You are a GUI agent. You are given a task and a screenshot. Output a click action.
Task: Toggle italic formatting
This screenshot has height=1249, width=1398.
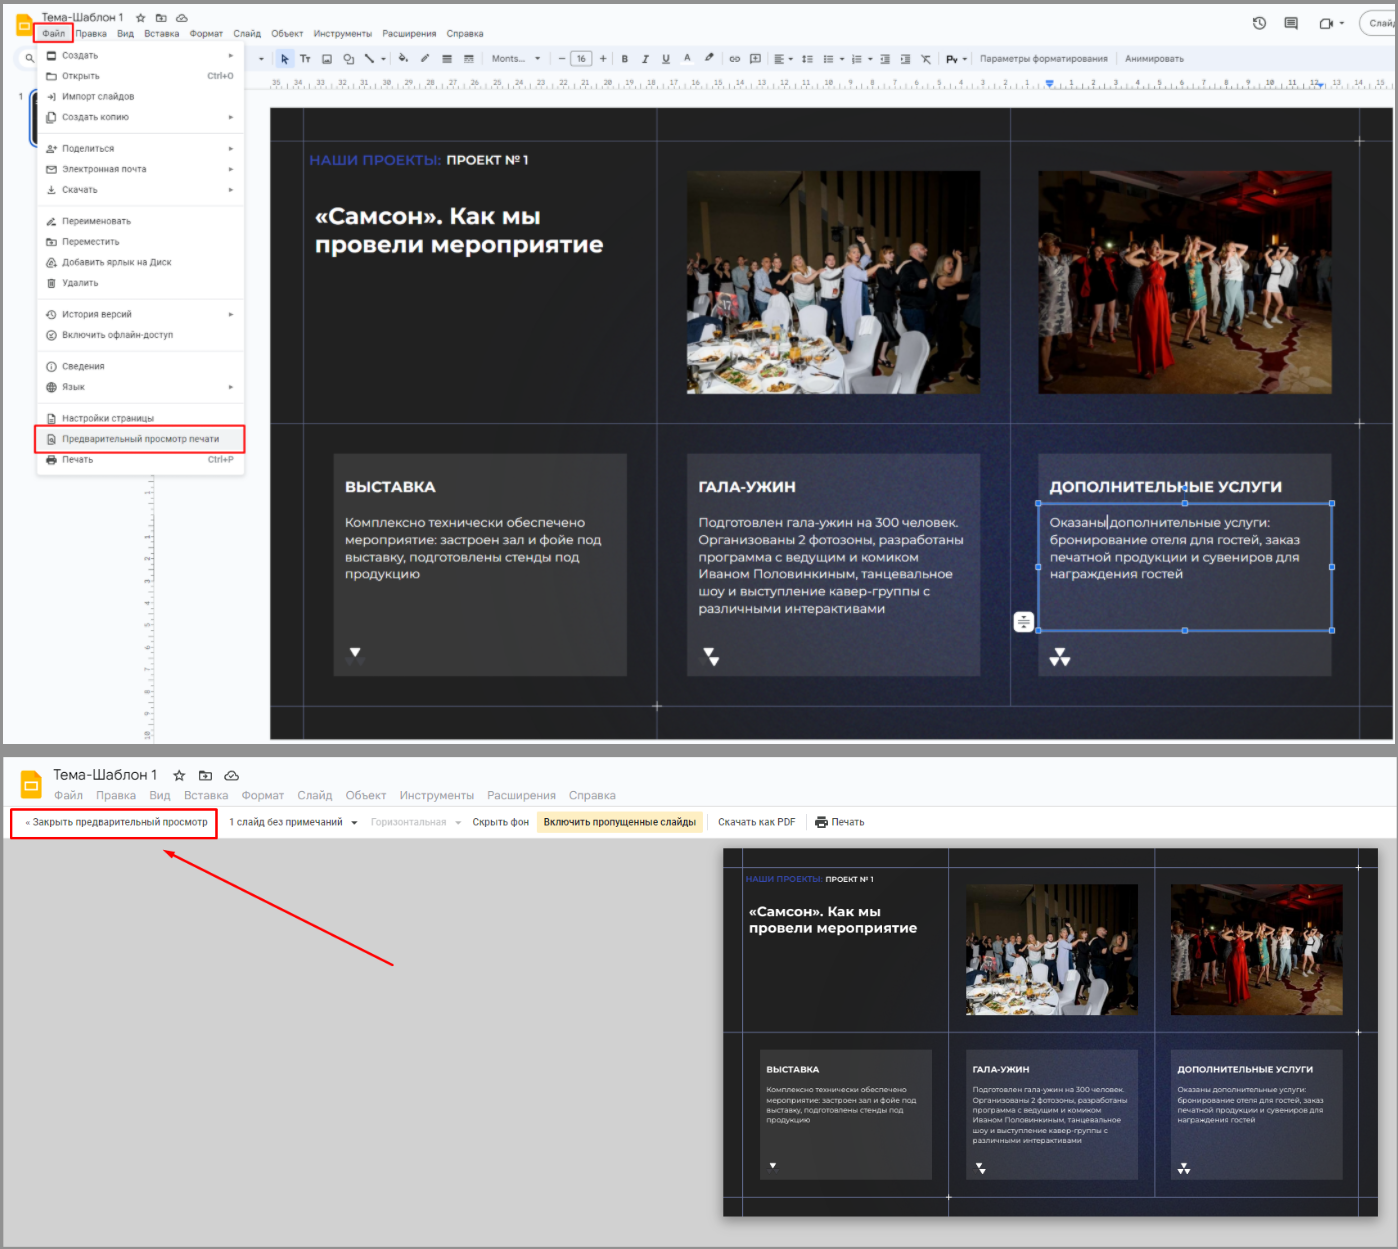coord(646,58)
